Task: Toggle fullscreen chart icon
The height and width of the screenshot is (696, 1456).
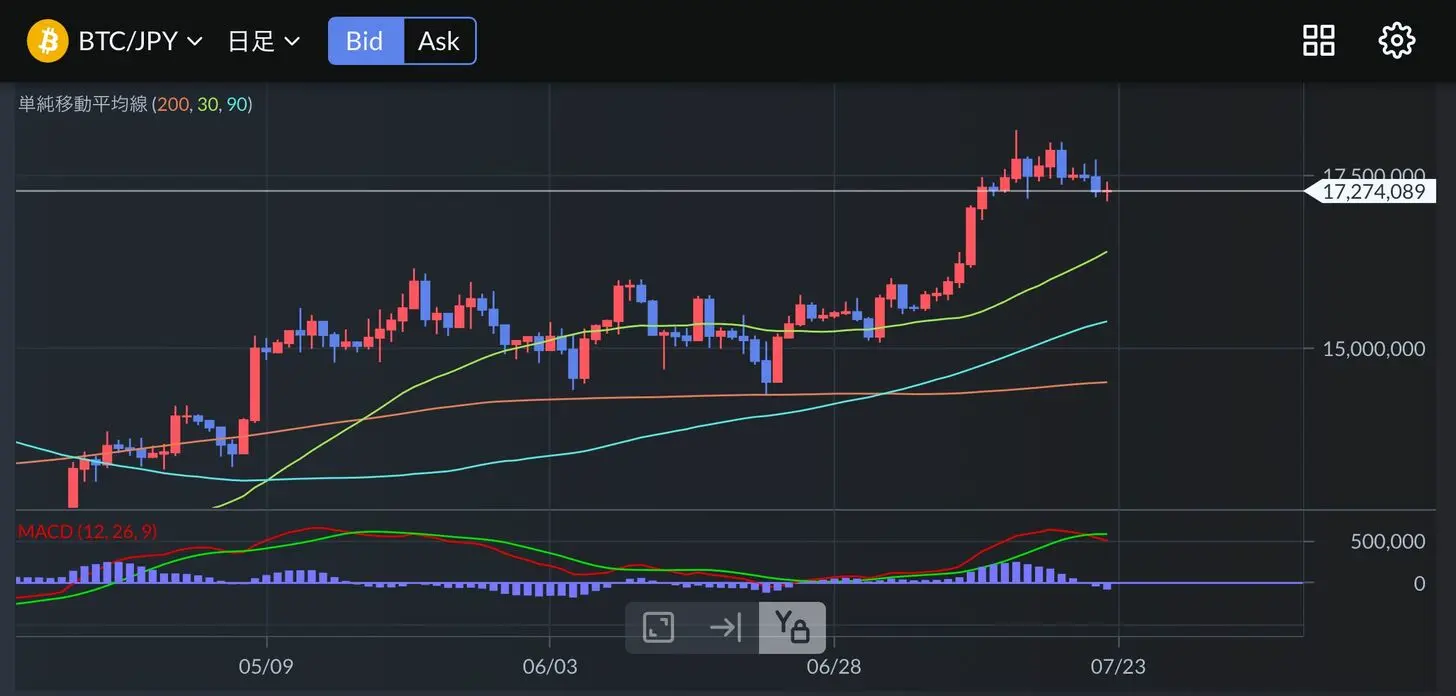Action: (x=658, y=628)
